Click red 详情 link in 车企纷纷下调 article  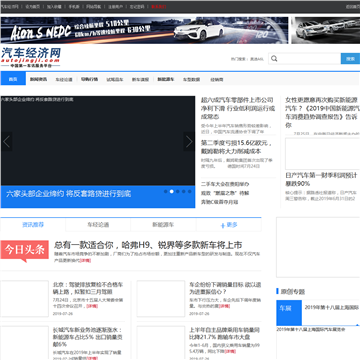225,306
